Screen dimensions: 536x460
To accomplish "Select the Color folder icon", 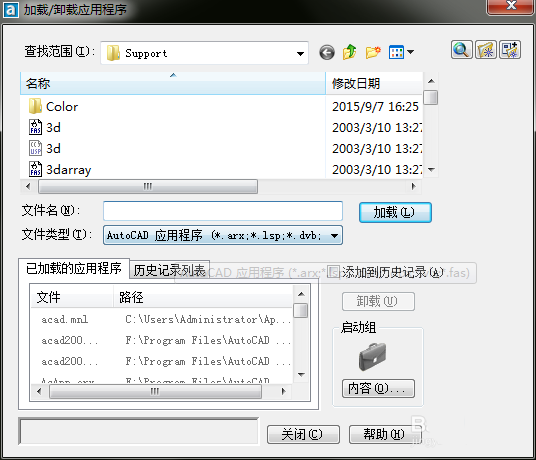I will pyautogui.click(x=35, y=106).
